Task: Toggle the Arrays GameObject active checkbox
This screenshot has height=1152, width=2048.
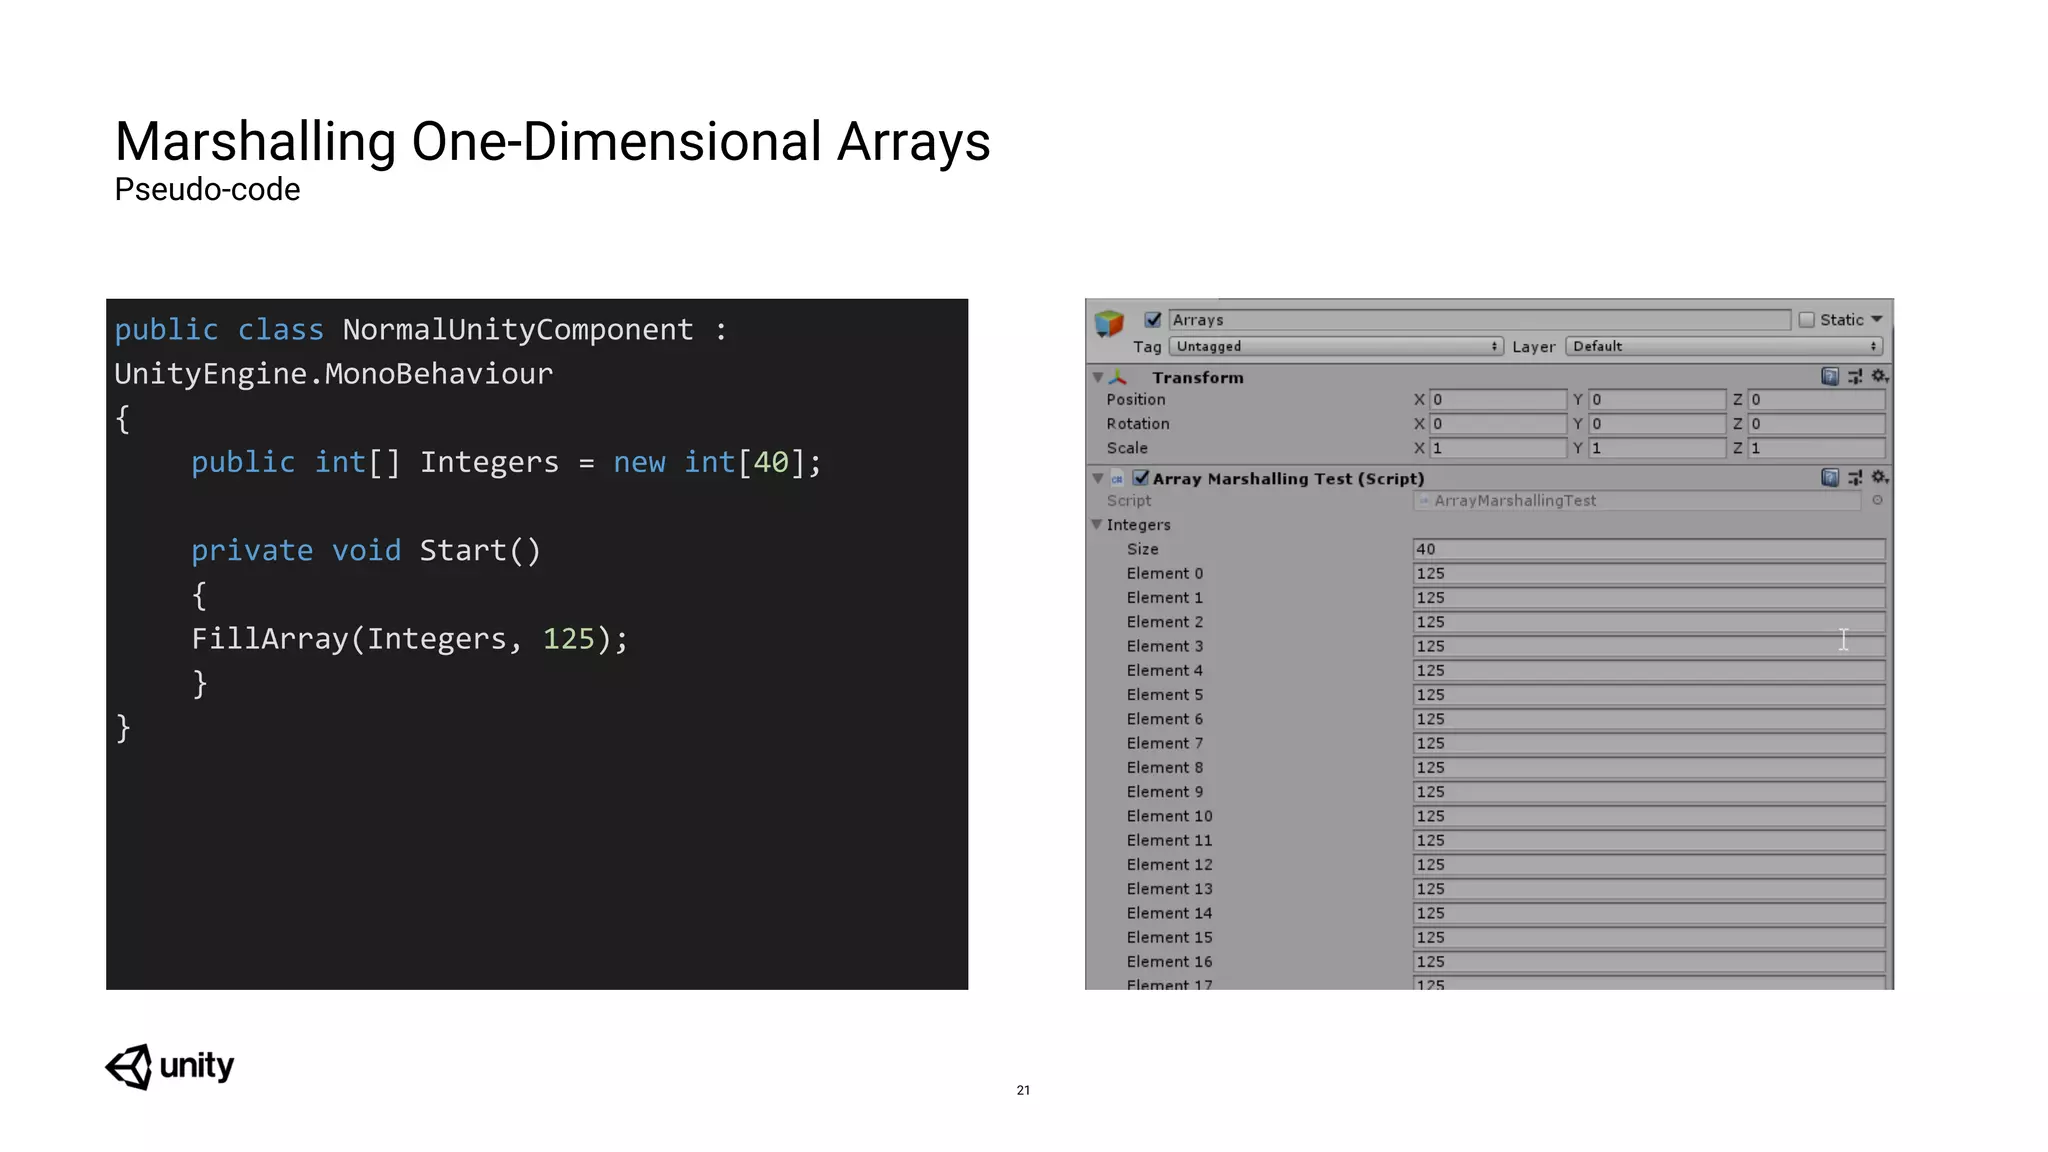Action: pyautogui.click(x=1153, y=319)
